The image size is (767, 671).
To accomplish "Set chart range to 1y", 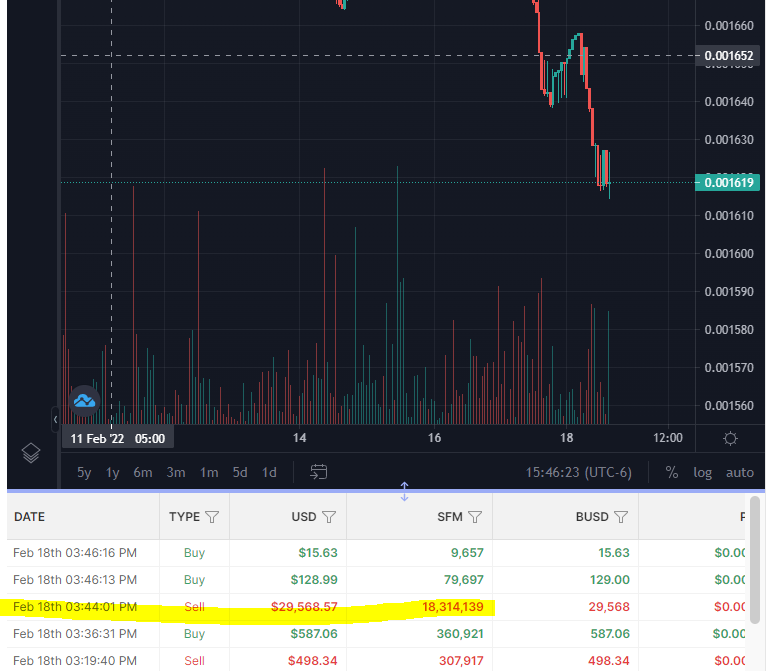I will 113,472.
